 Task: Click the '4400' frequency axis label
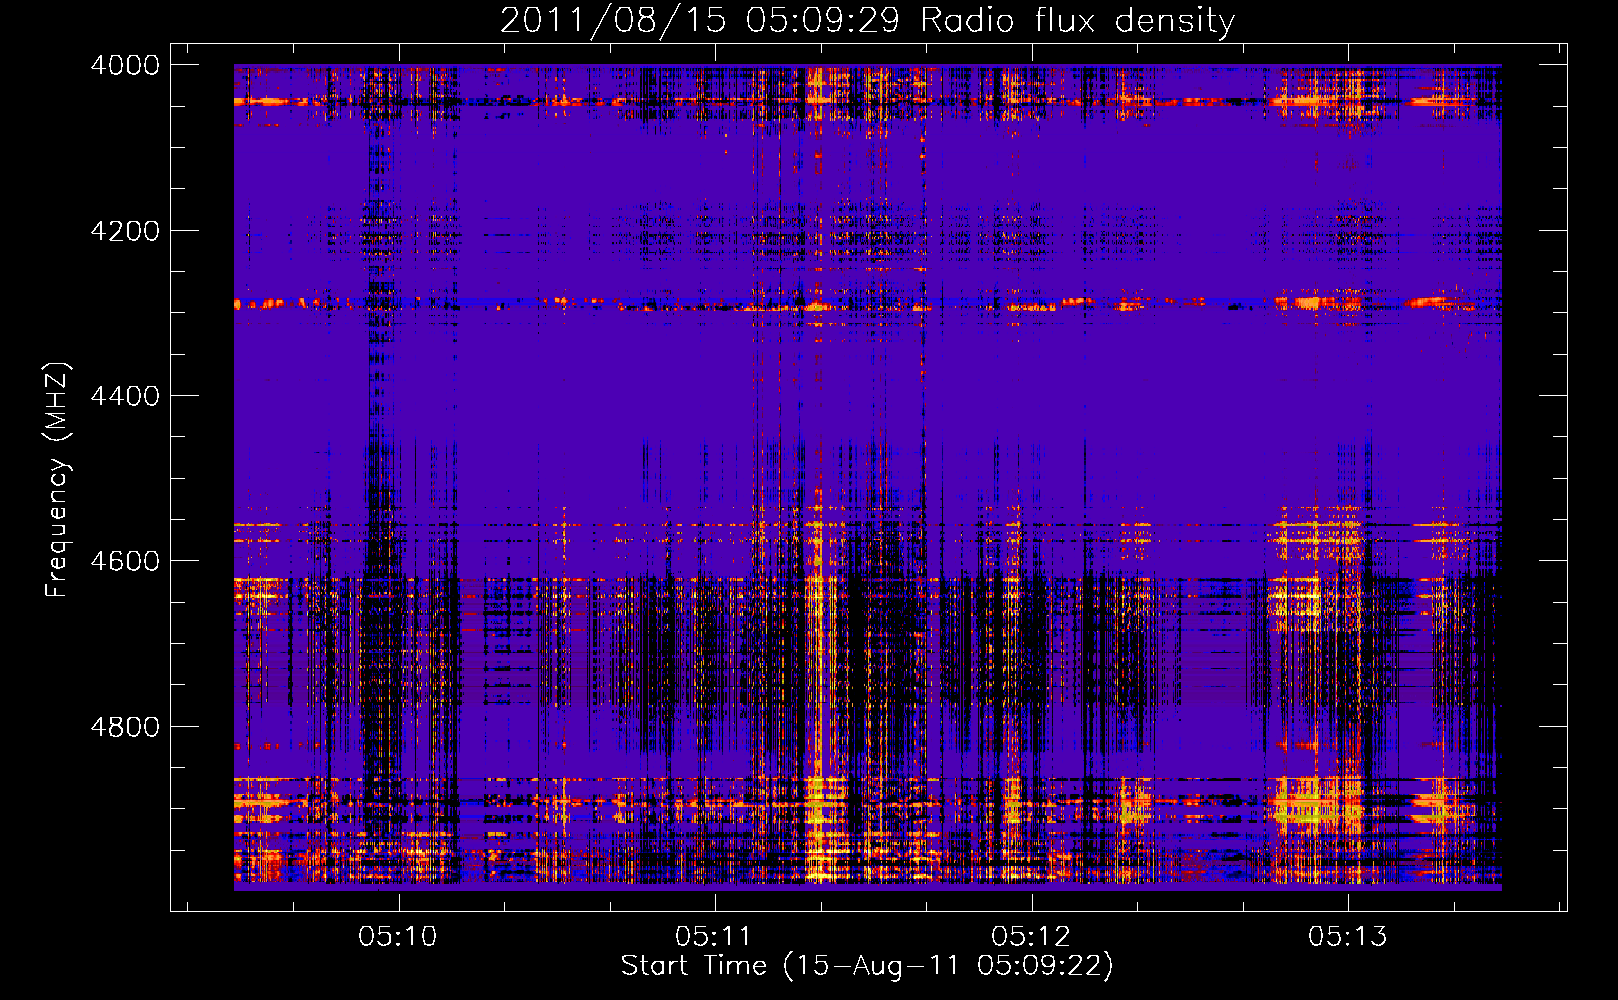[125, 396]
